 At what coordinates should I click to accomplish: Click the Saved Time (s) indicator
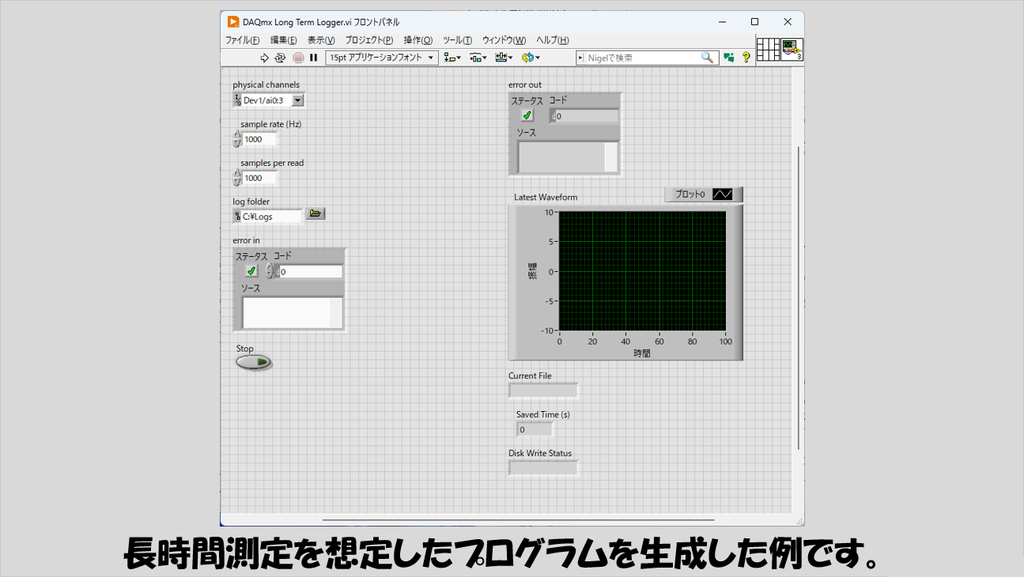(535, 429)
